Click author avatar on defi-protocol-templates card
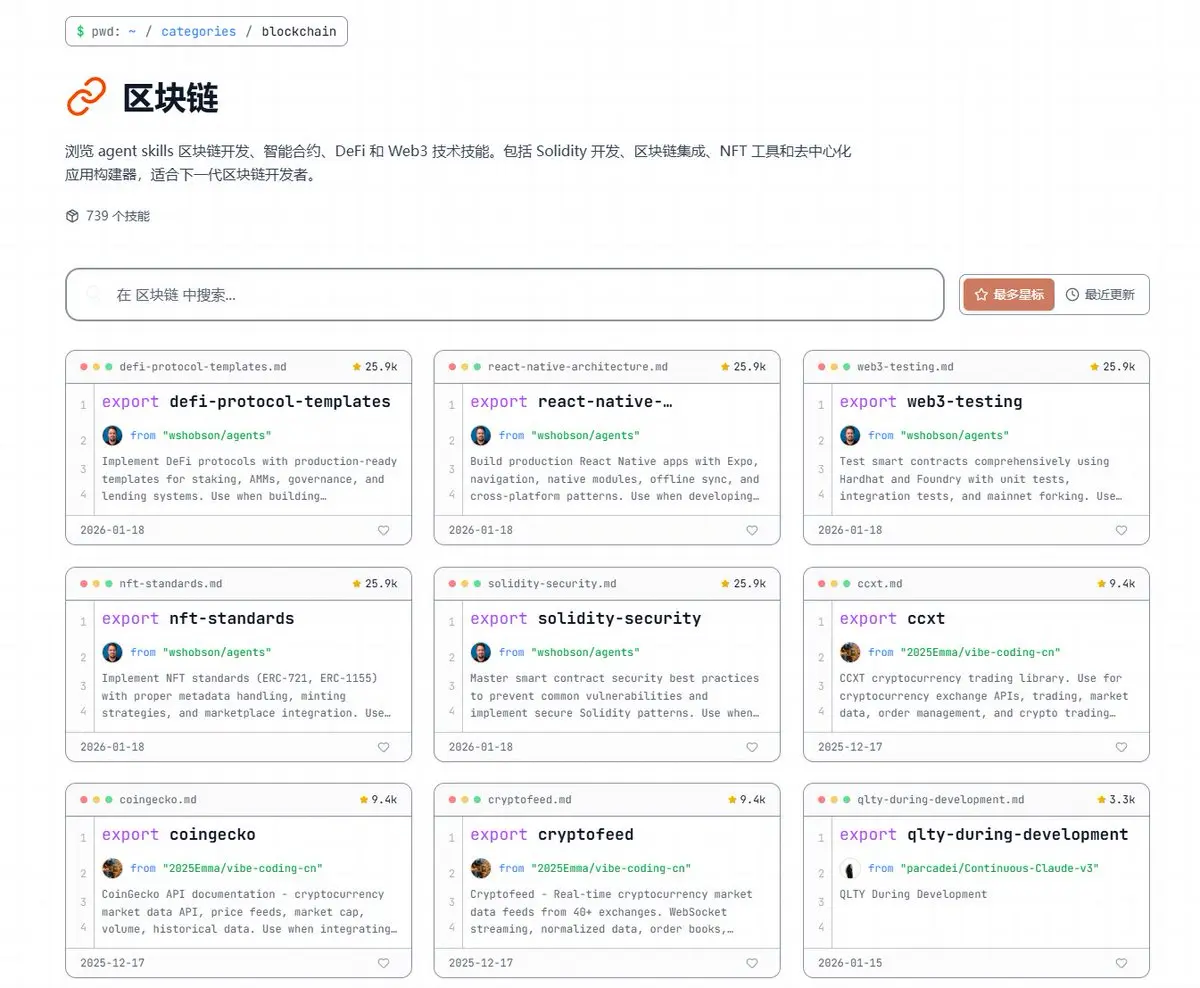1200x988 pixels. [x=112, y=435]
